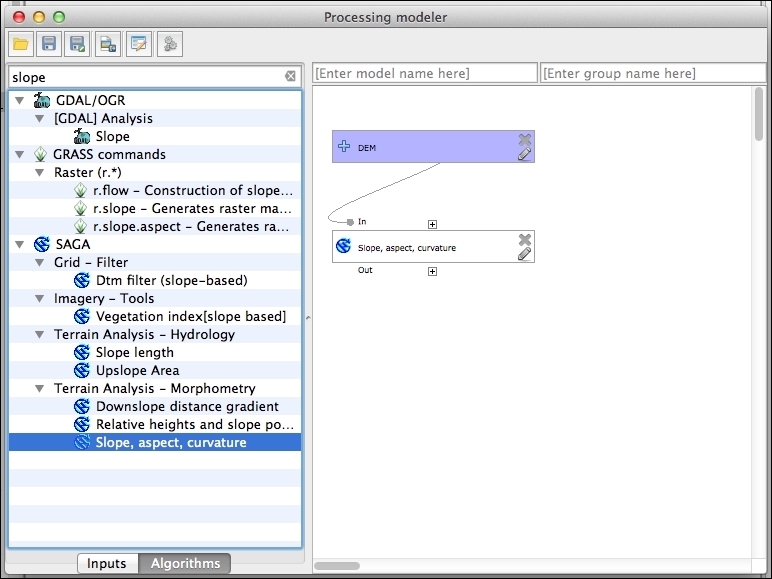Click the Edit model help icon
Viewport: 772px width, 579px height.
(x=138, y=43)
